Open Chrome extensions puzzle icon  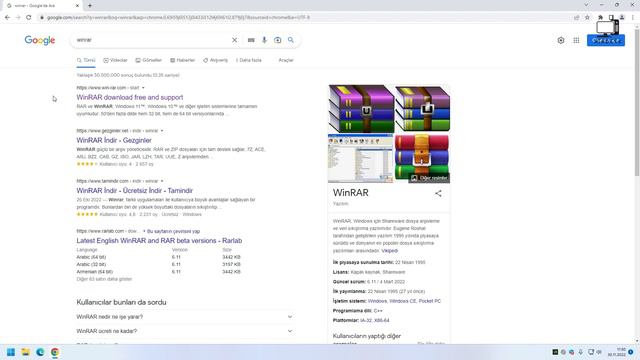pyautogui.click(x=600, y=18)
